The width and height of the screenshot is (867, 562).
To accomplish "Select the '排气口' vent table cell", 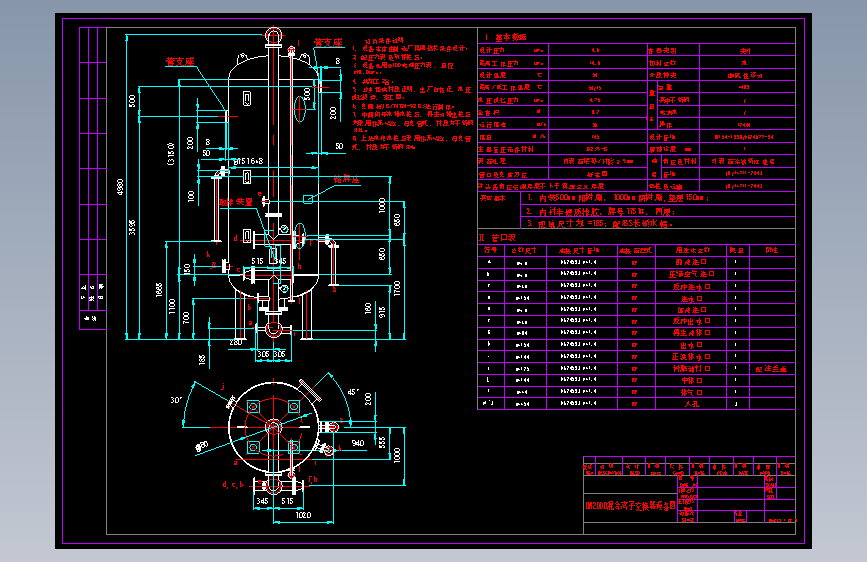I will pyautogui.click(x=692, y=392).
